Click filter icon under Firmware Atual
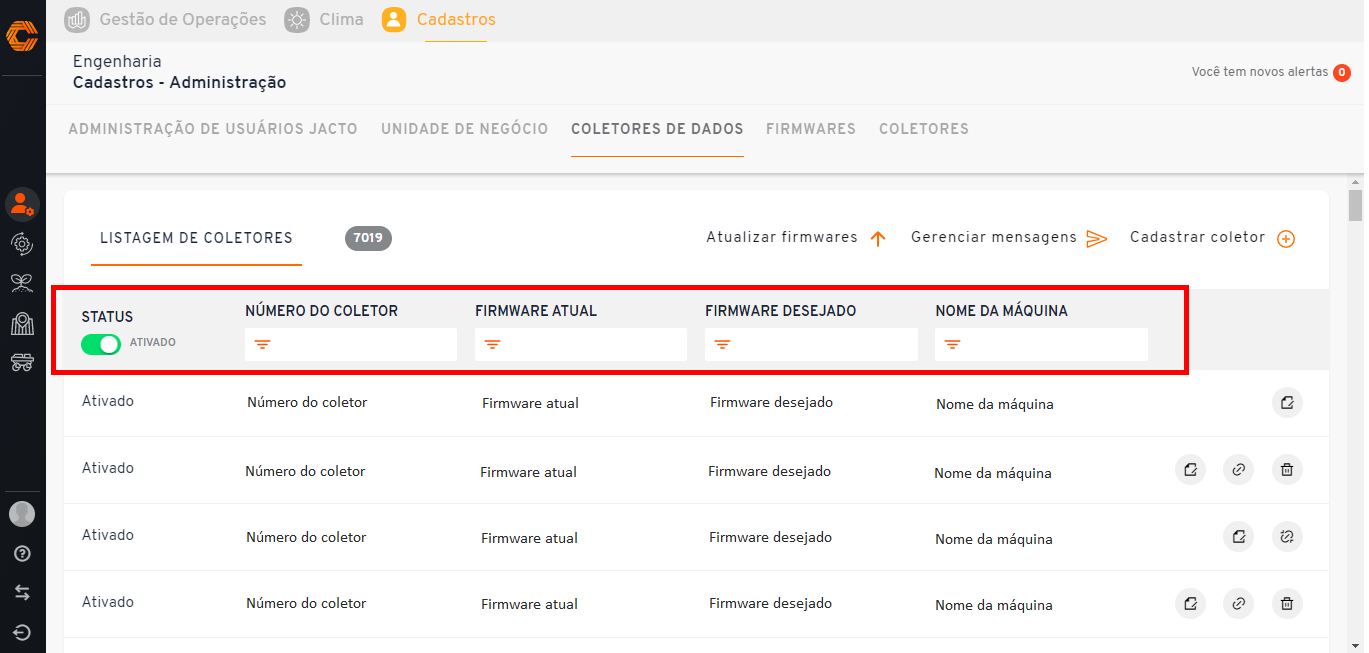This screenshot has height=653, width=1369. [x=492, y=345]
